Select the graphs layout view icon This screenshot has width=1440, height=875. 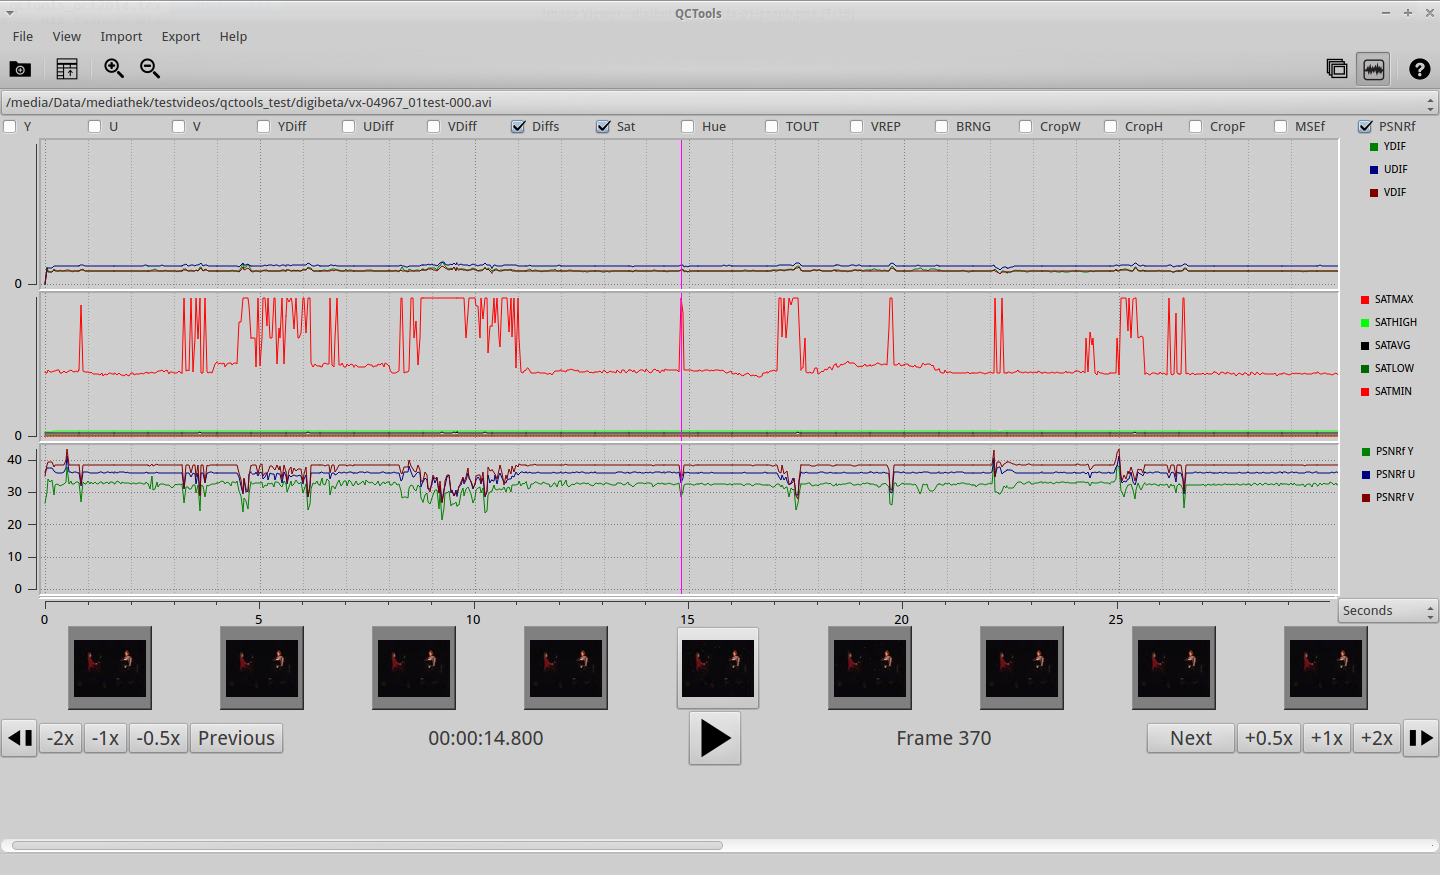click(1373, 69)
